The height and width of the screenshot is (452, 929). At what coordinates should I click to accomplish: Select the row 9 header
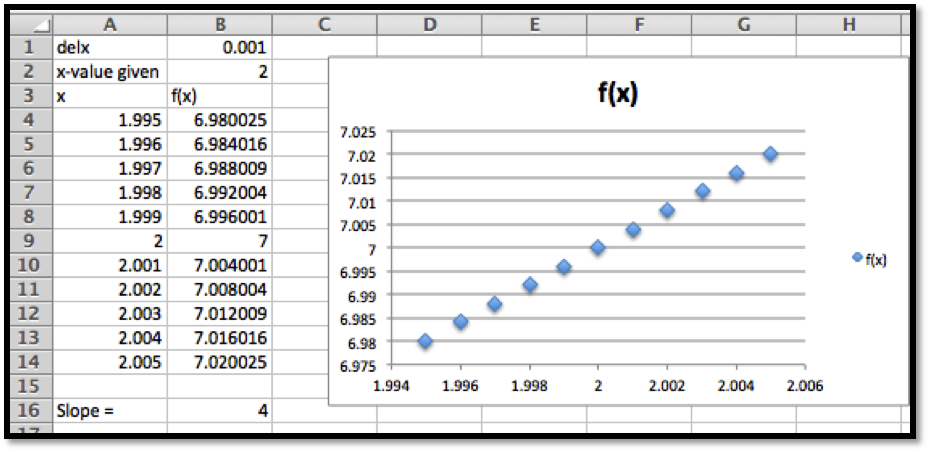(x=29, y=241)
